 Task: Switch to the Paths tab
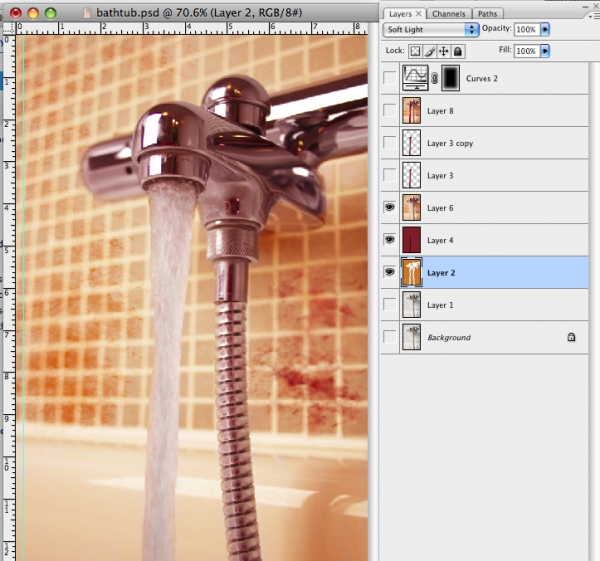(488, 14)
